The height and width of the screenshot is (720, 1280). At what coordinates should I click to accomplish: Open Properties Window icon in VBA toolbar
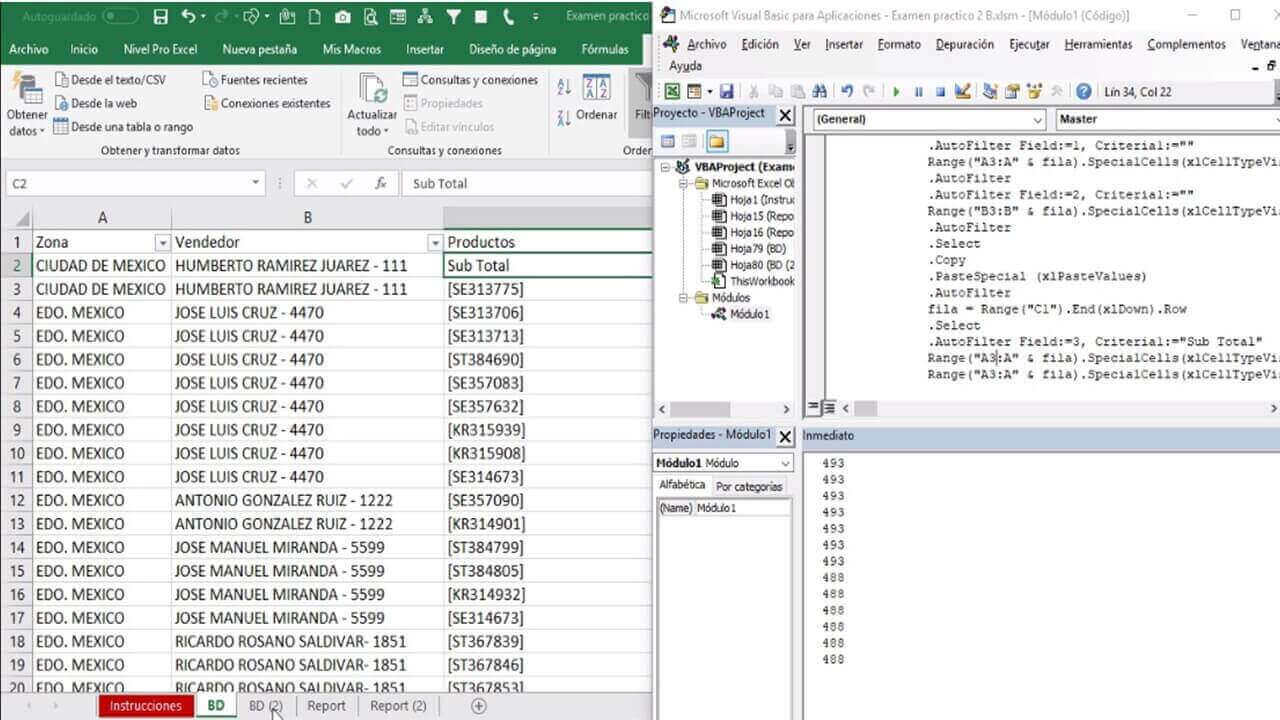tap(1012, 91)
